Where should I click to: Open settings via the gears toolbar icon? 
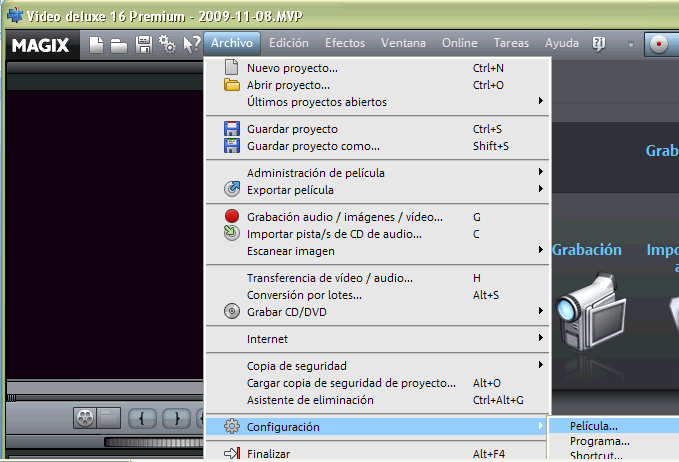[x=167, y=44]
